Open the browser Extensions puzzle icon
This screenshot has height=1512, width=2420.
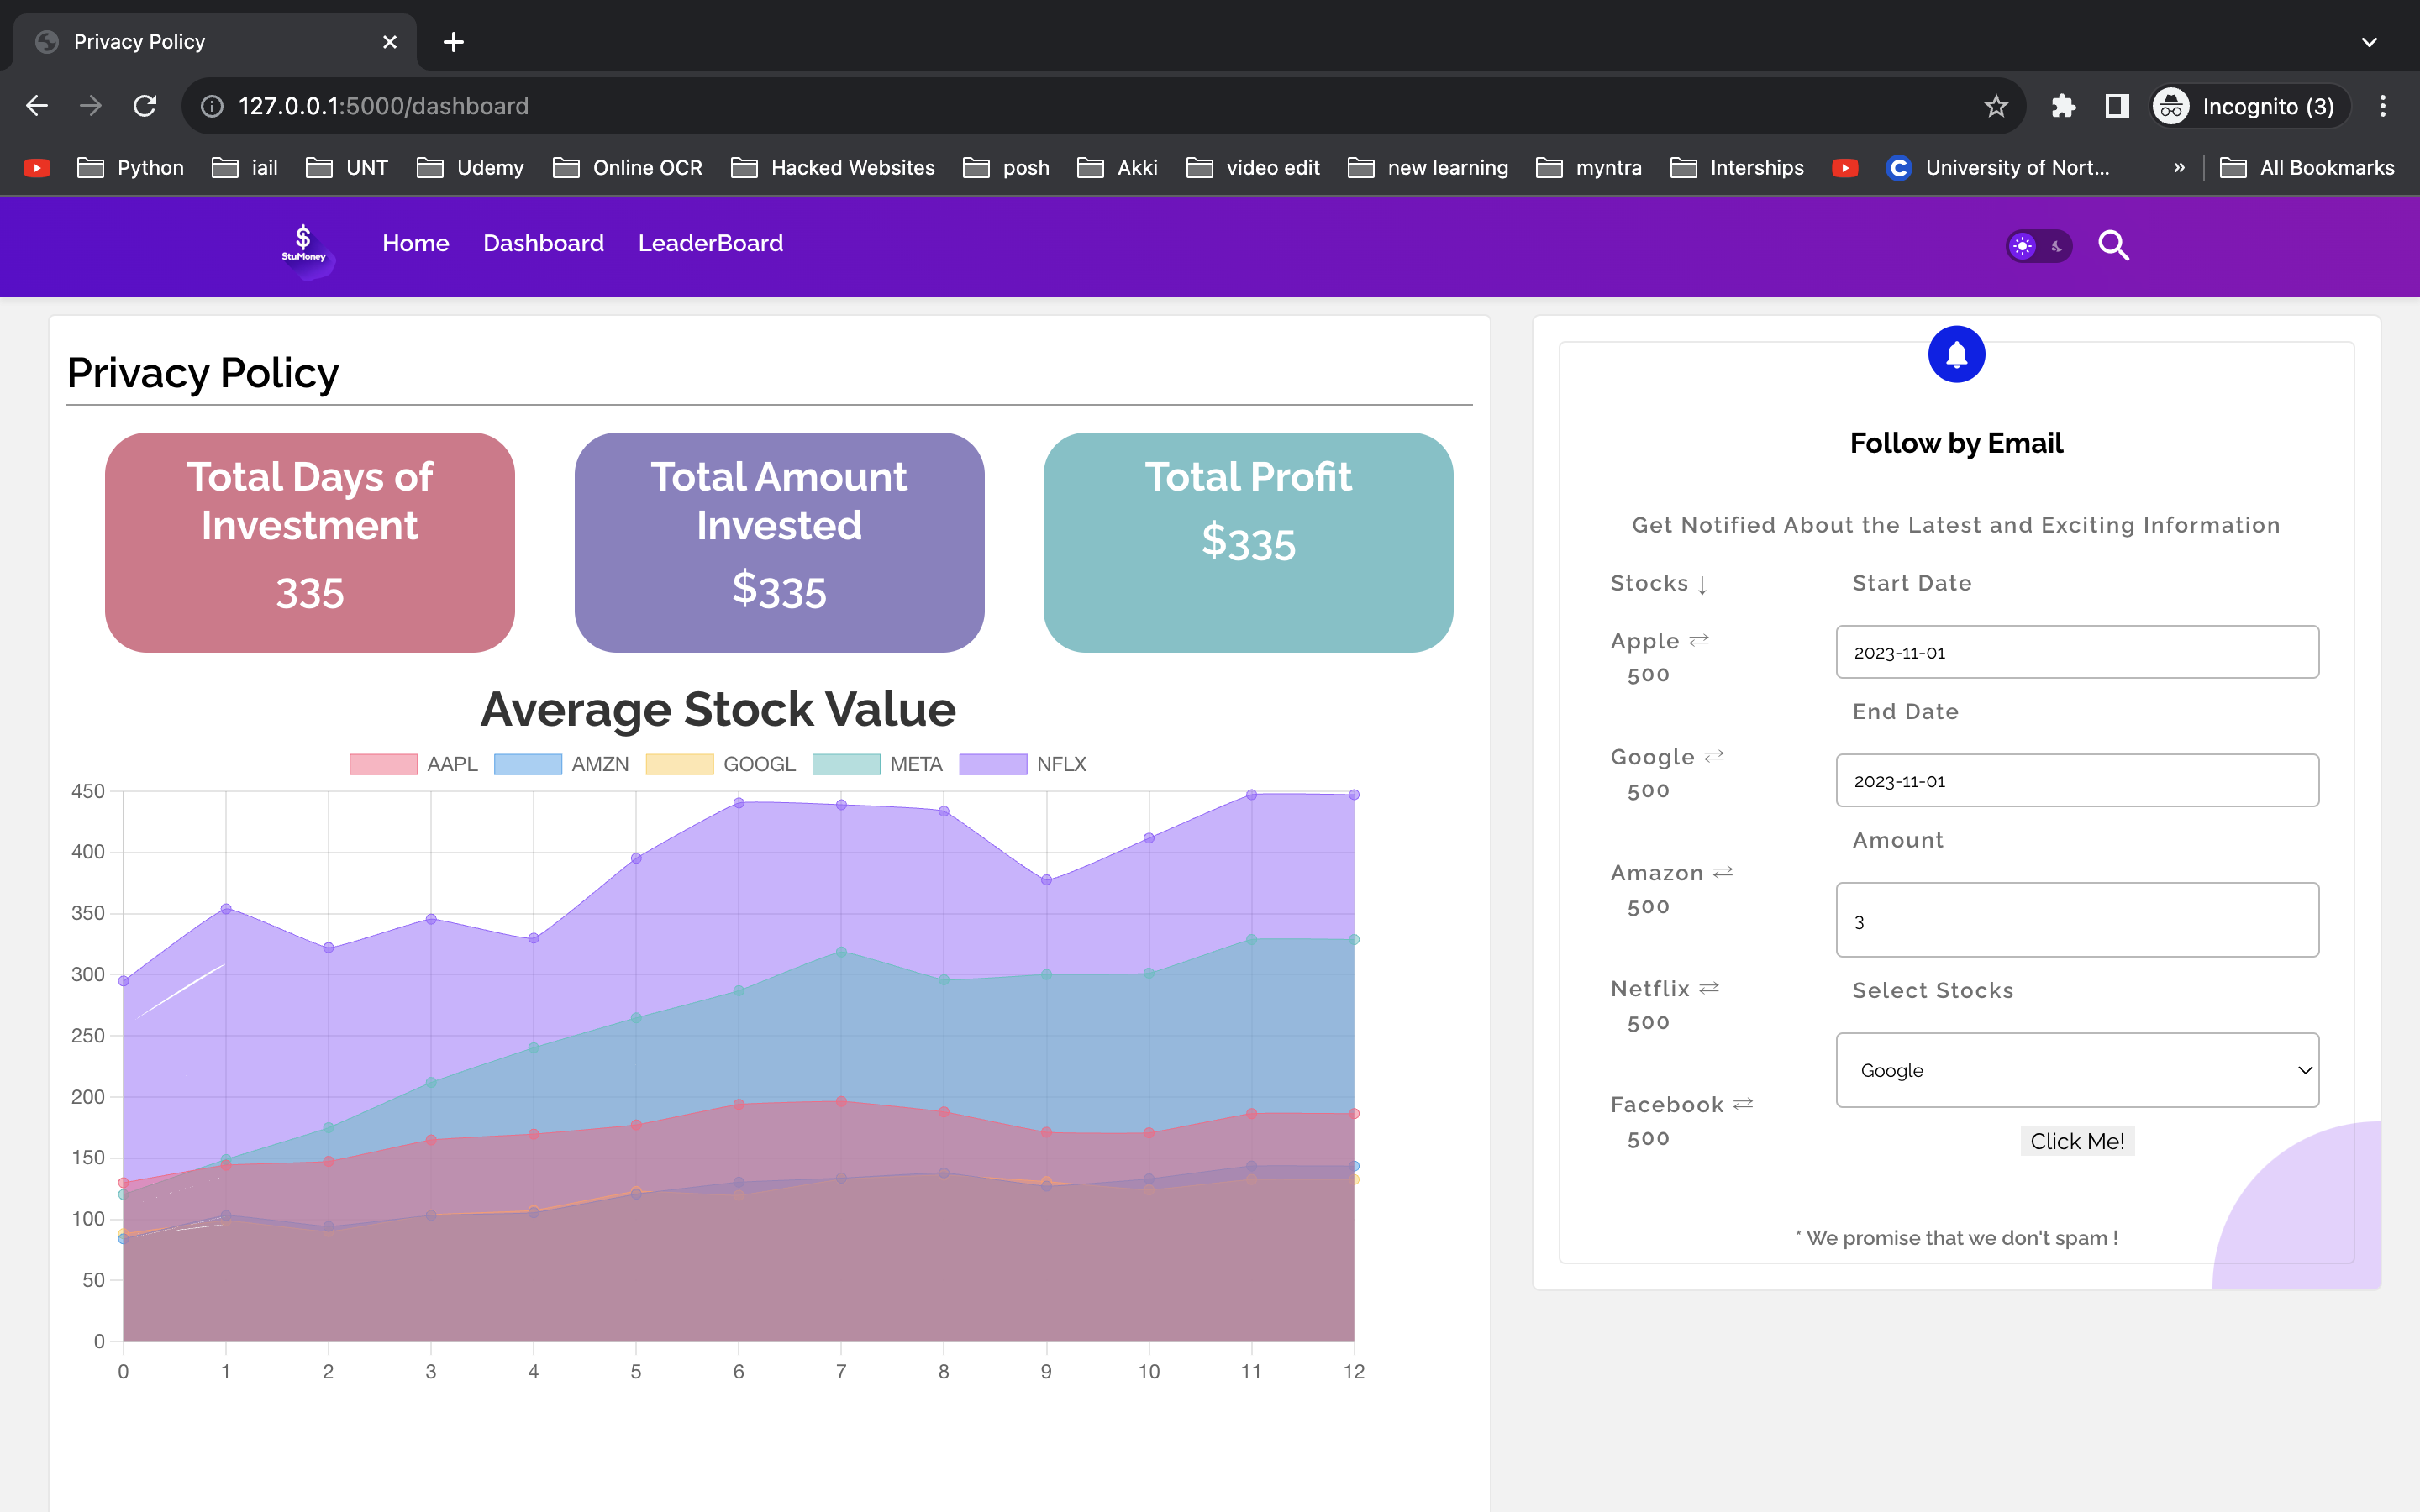tap(2063, 106)
